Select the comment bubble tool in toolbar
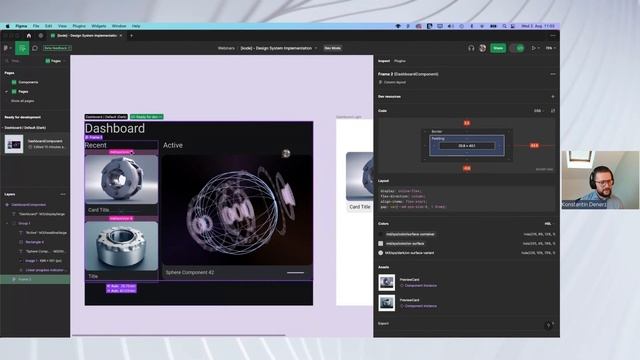This screenshot has width=640, height=360. tap(35, 48)
